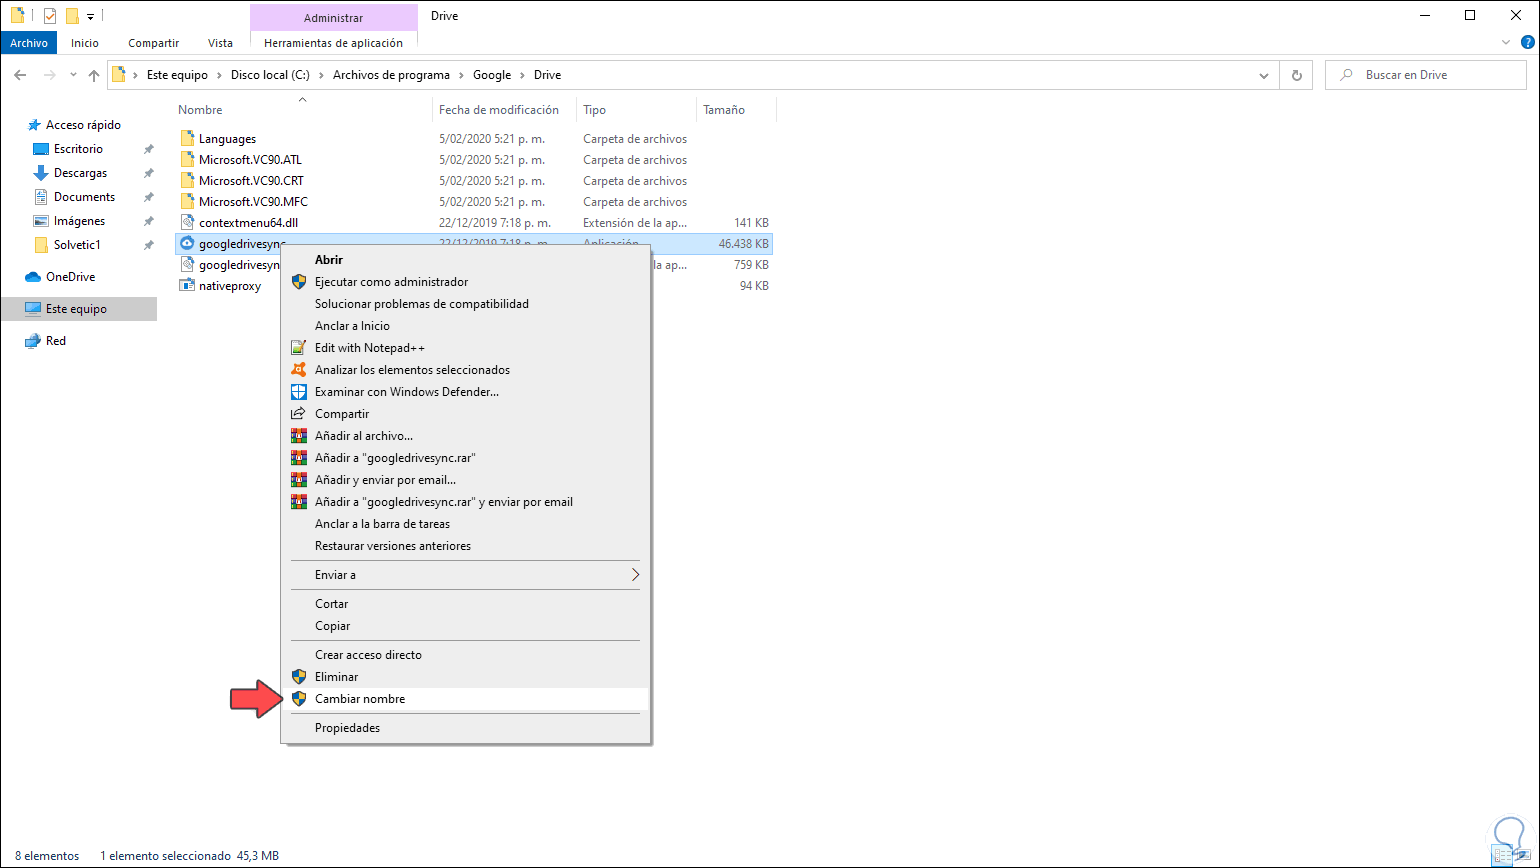Open the Customize Quick Access Toolbar dropdown arrow
This screenshot has height=868, width=1540.
[x=90, y=17]
